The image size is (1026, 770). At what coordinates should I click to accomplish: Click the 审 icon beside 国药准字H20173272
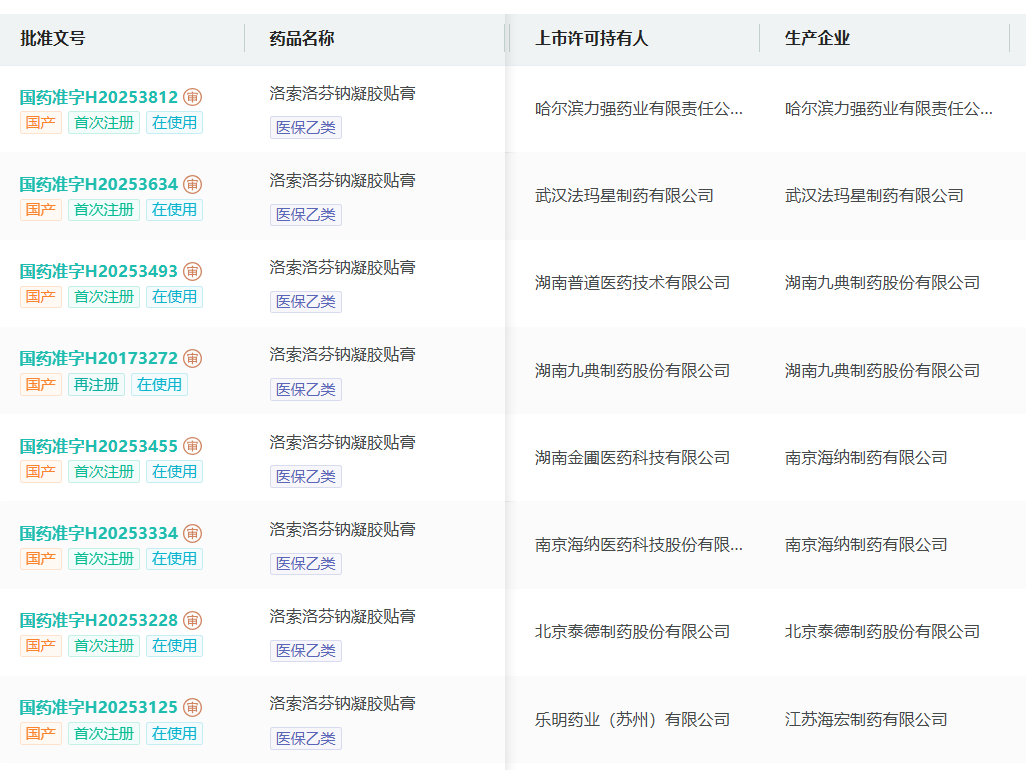coord(192,359)
